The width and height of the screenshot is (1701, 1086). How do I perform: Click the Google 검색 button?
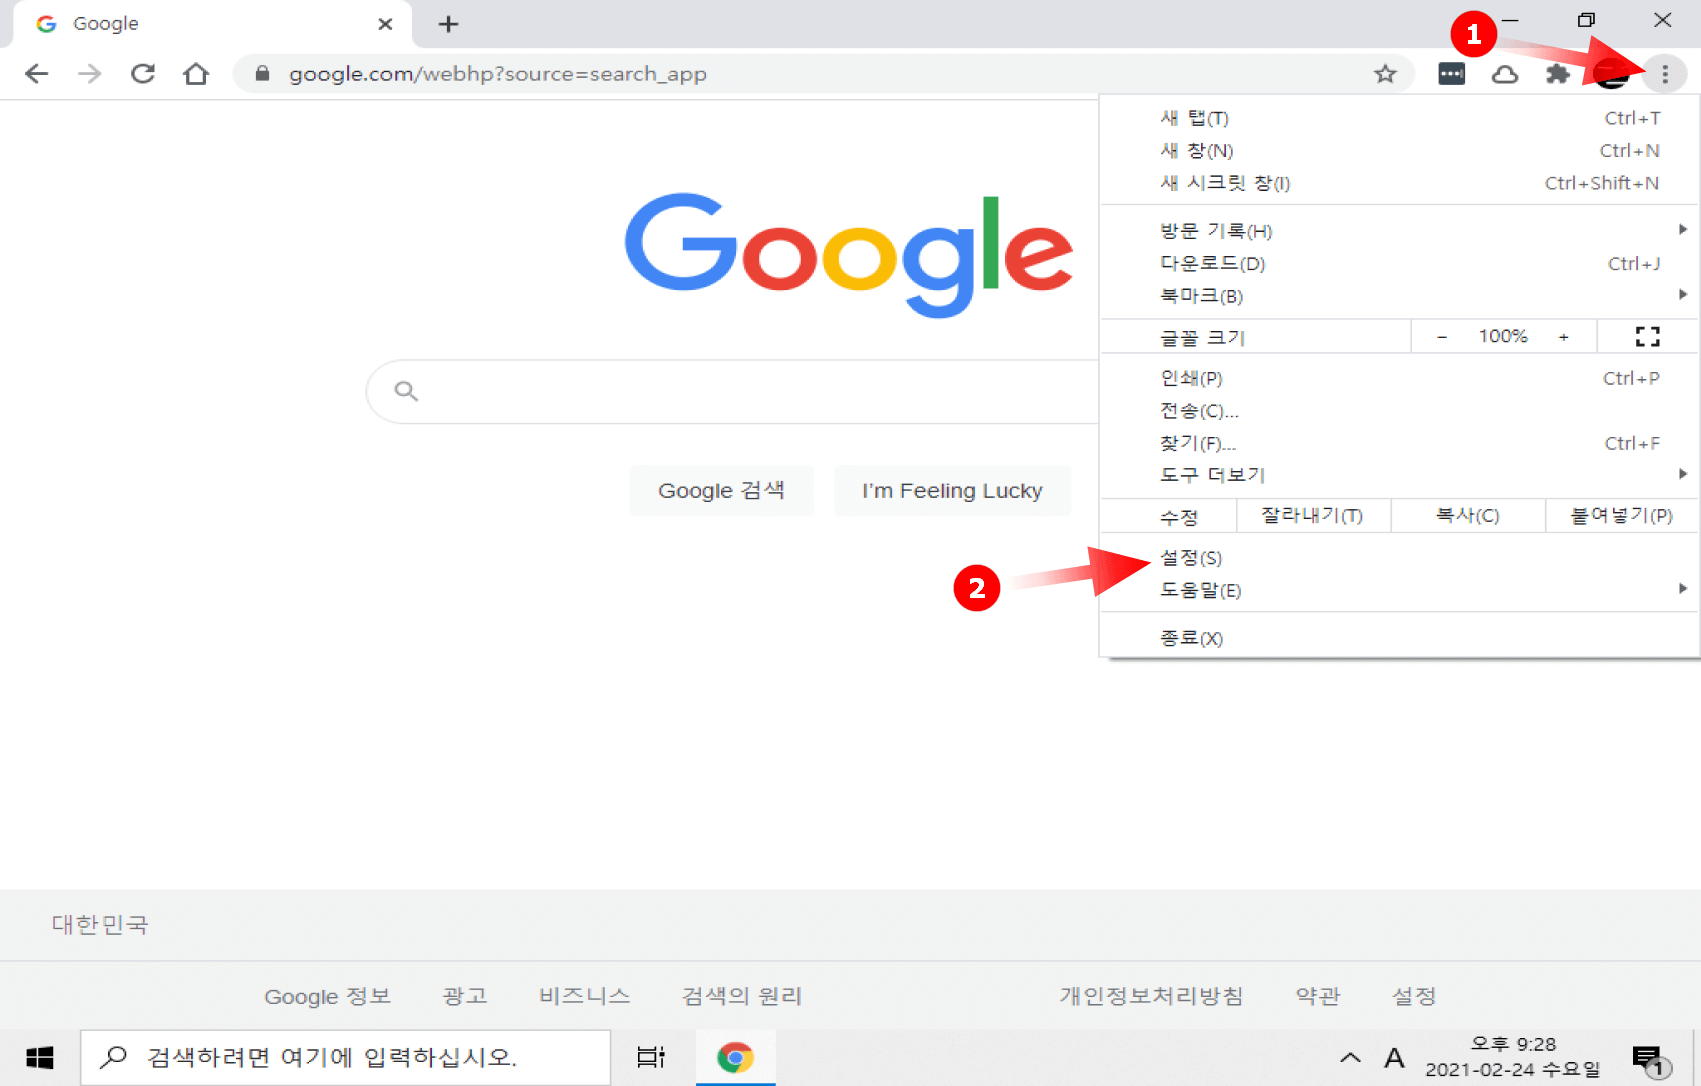pos(721,491)
